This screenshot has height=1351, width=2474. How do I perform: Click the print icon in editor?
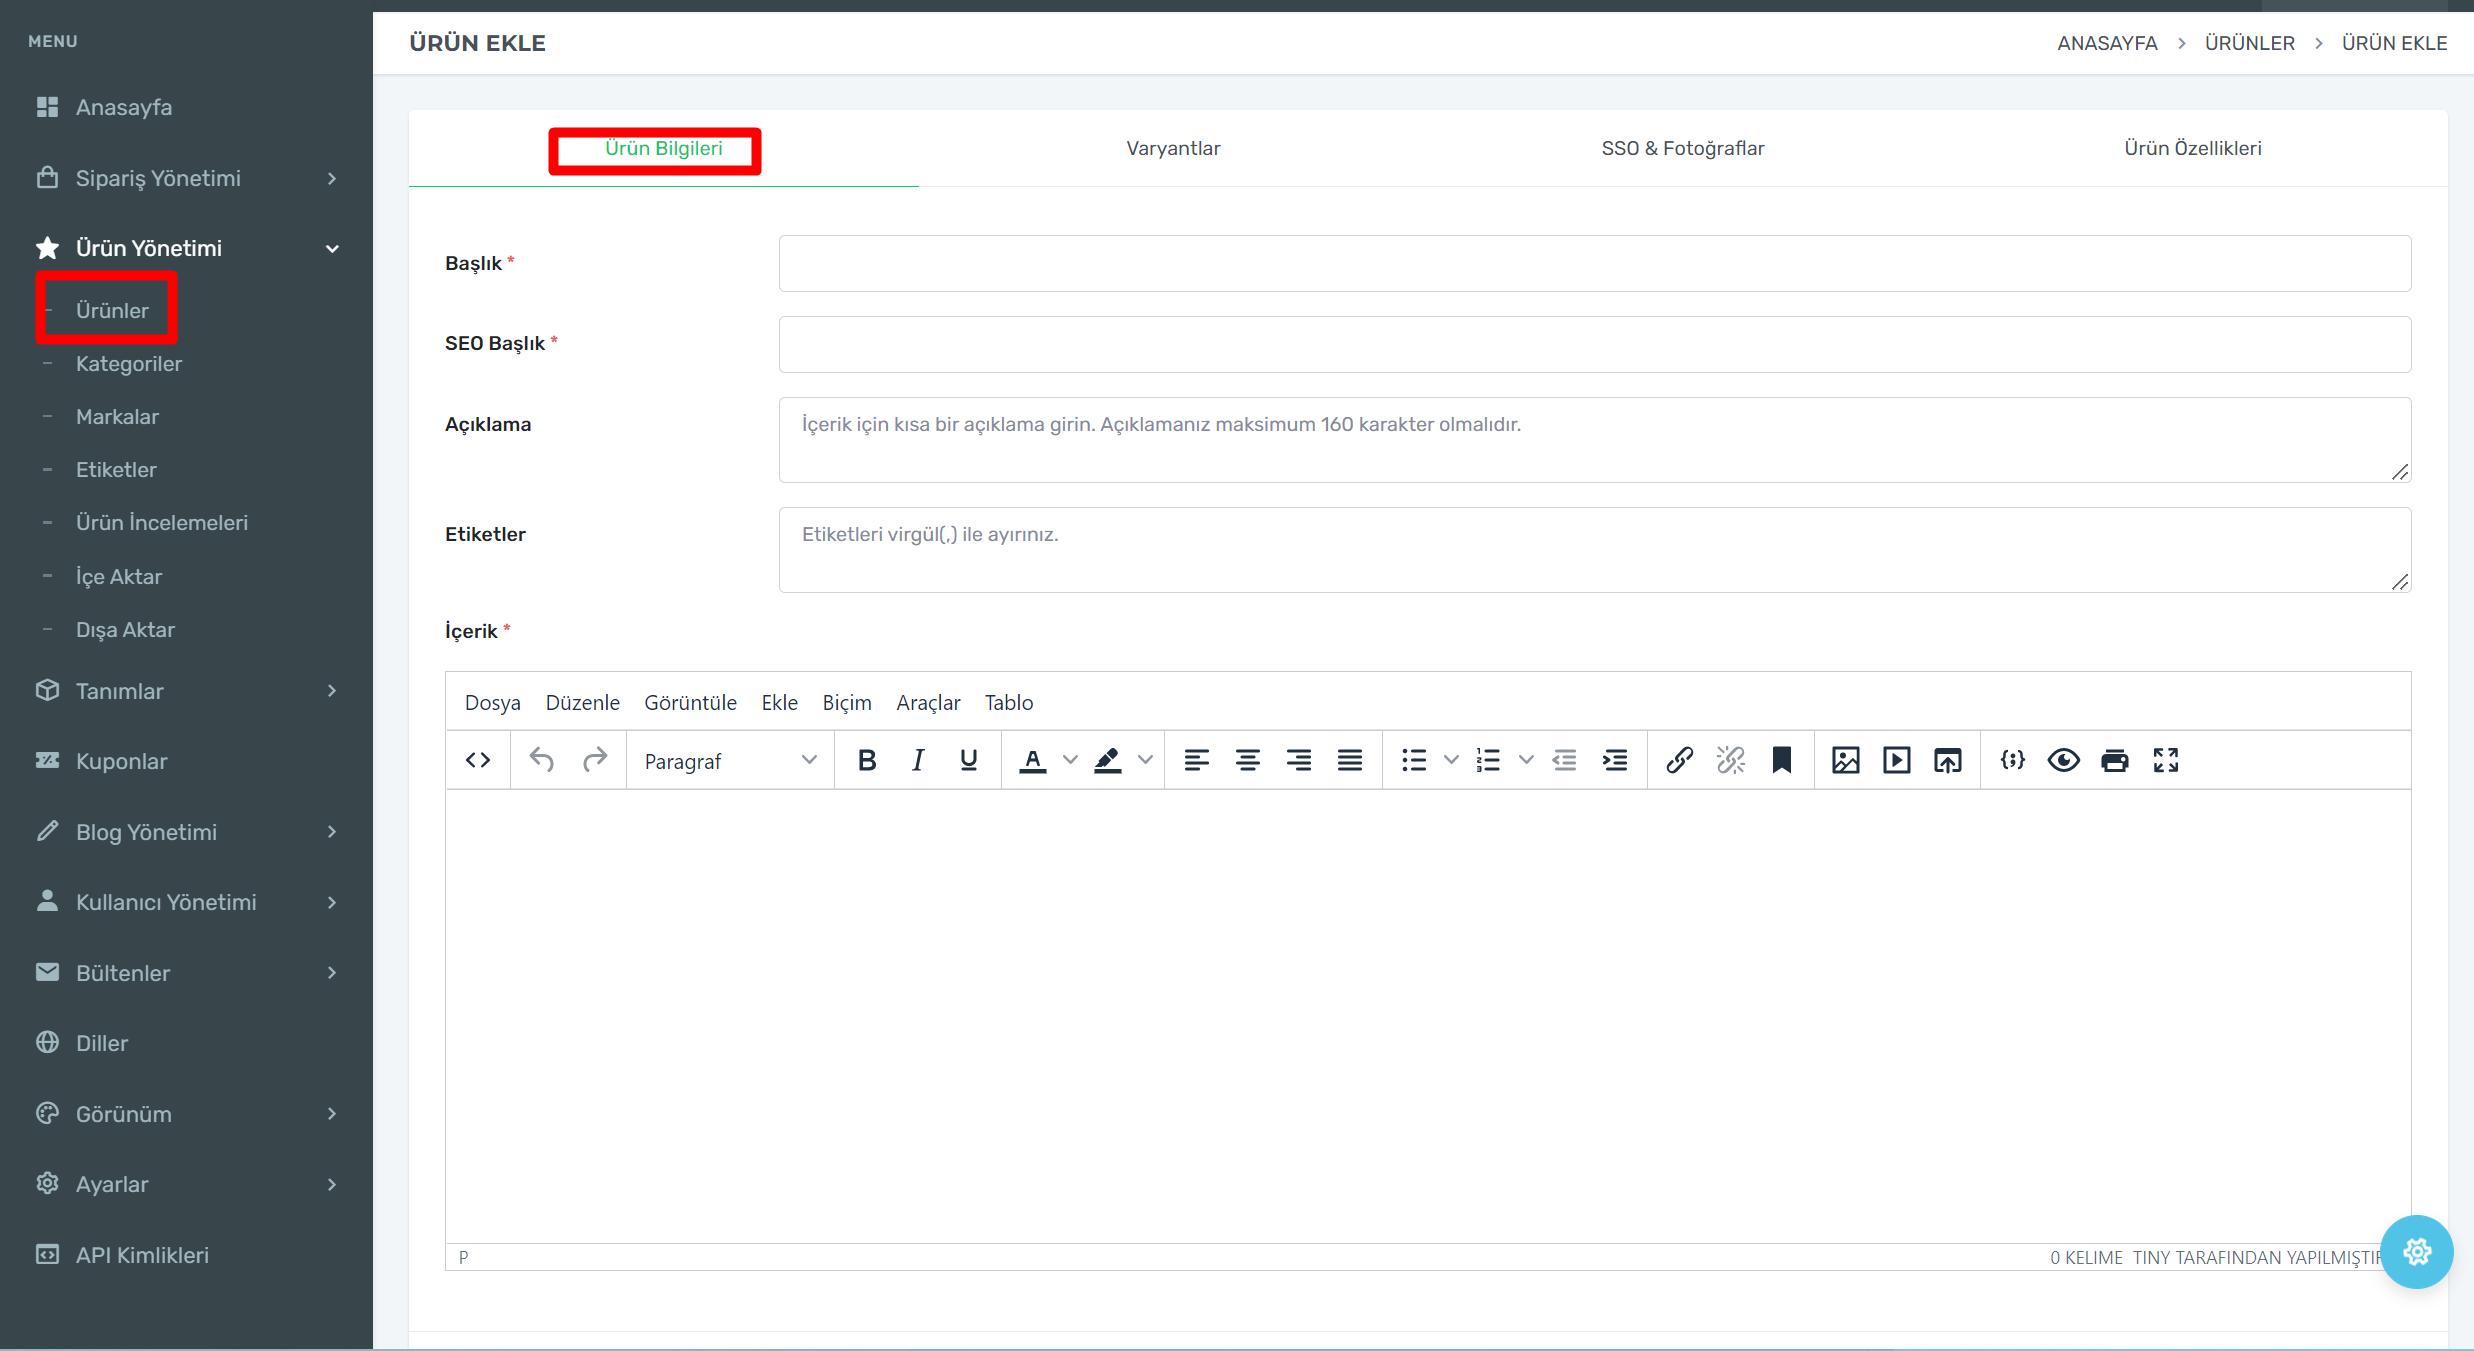click(2114, 761)
